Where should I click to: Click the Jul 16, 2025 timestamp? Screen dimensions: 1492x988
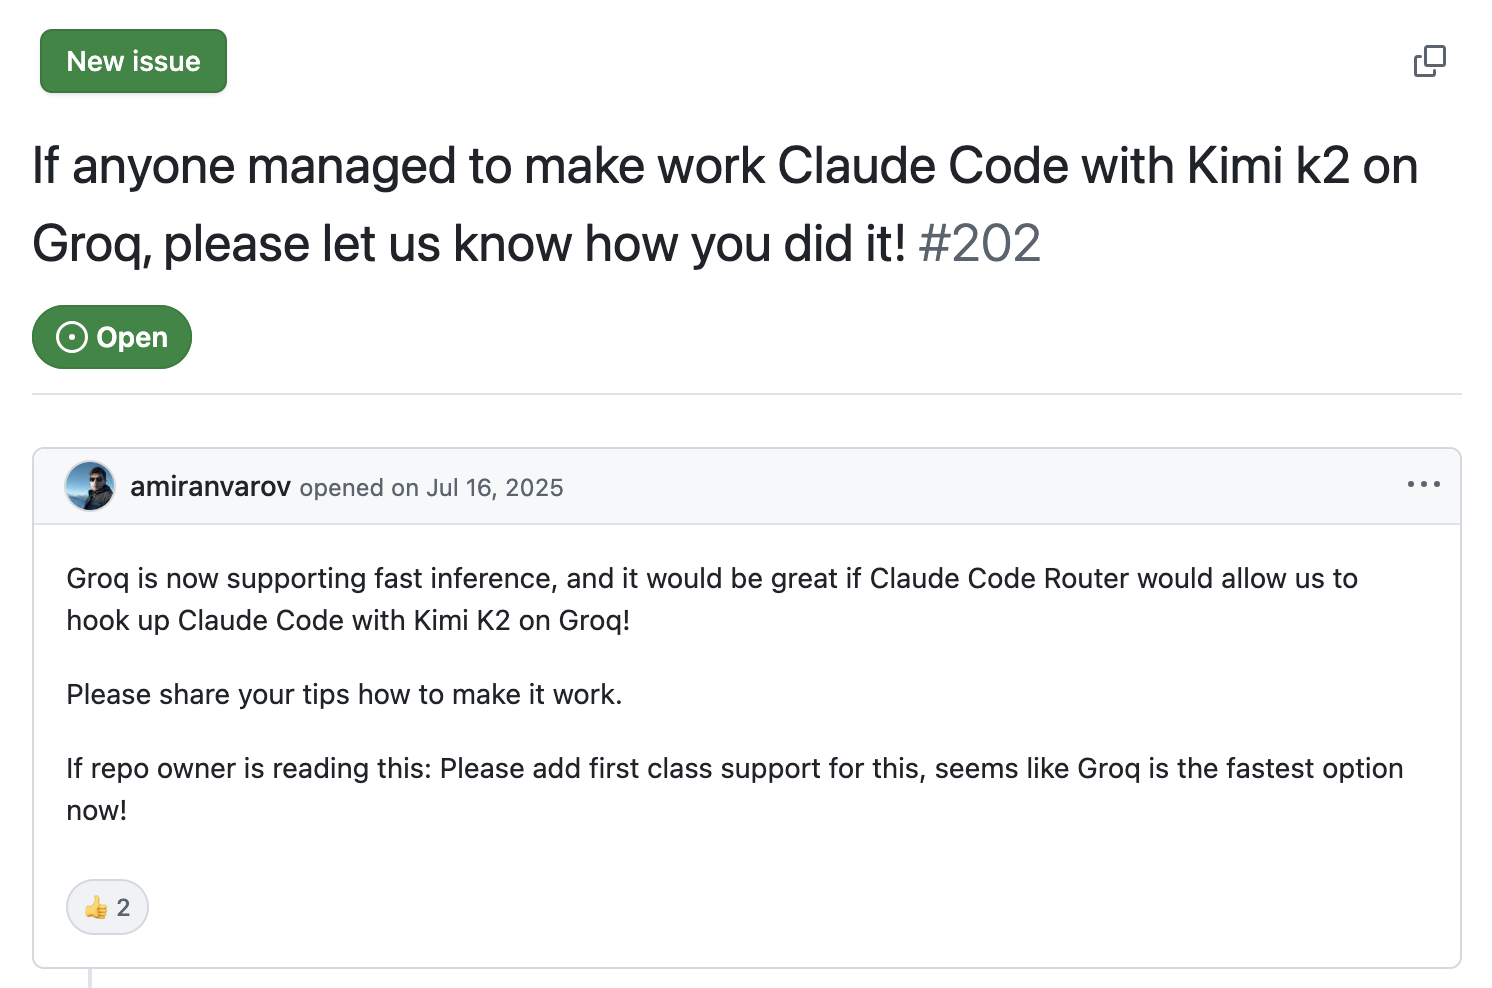pyautogui.click(x=495, y=488)
